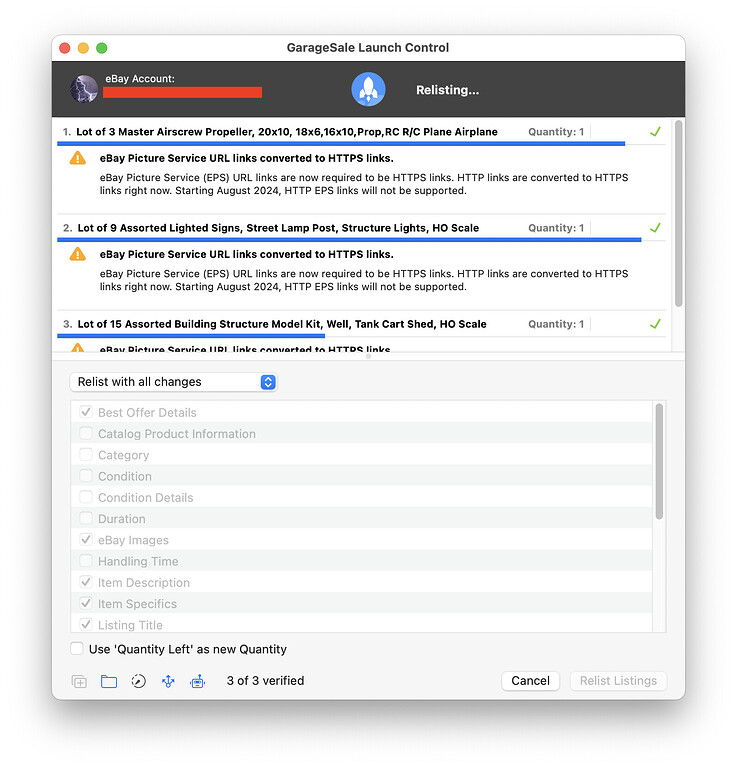Screen dimensions: 736x768
Task: Click the scheduler clock icon in bottom toolbar
Action: 139,681
